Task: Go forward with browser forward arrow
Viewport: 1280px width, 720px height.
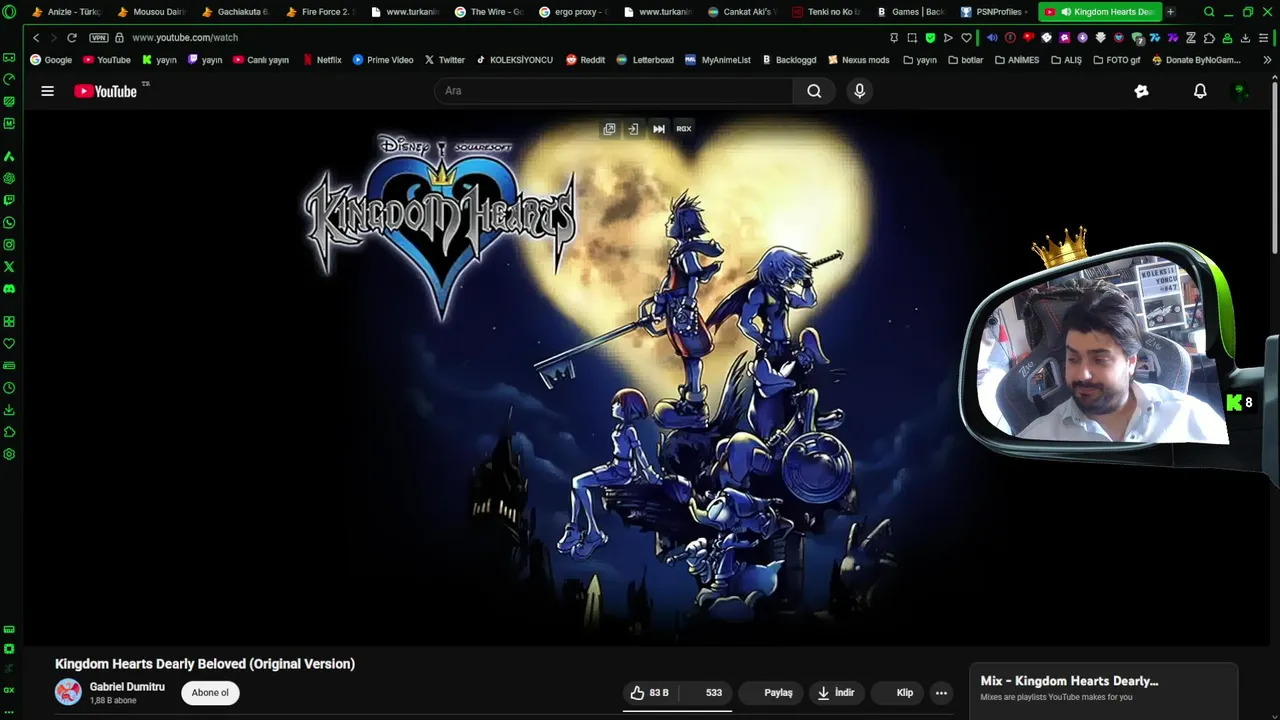Action: coord(53,37)
